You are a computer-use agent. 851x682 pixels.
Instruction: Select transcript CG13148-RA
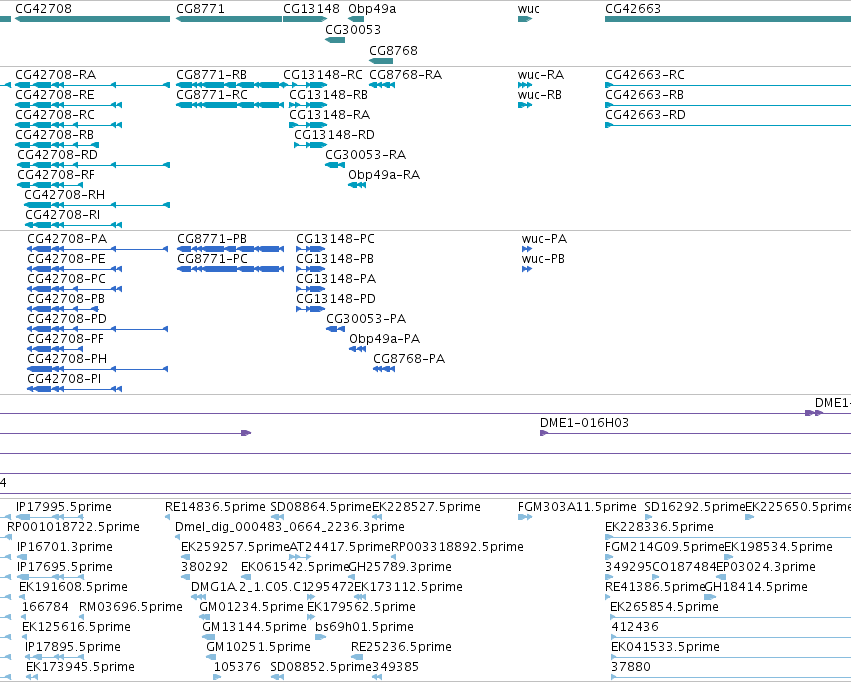tap(329, 115)
